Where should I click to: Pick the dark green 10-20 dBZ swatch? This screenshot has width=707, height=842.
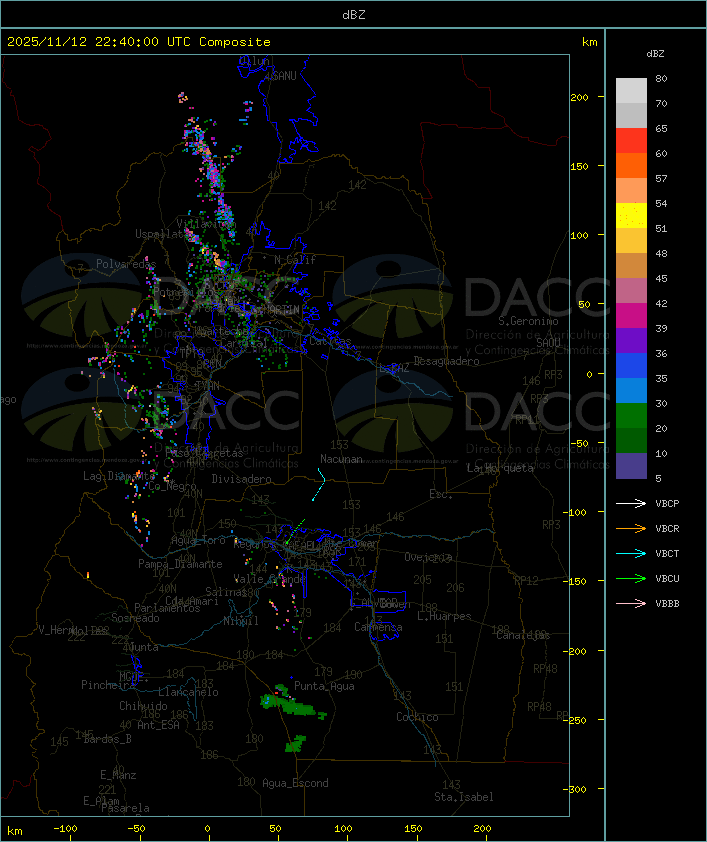pyautogui.click(x=631, y=440)
